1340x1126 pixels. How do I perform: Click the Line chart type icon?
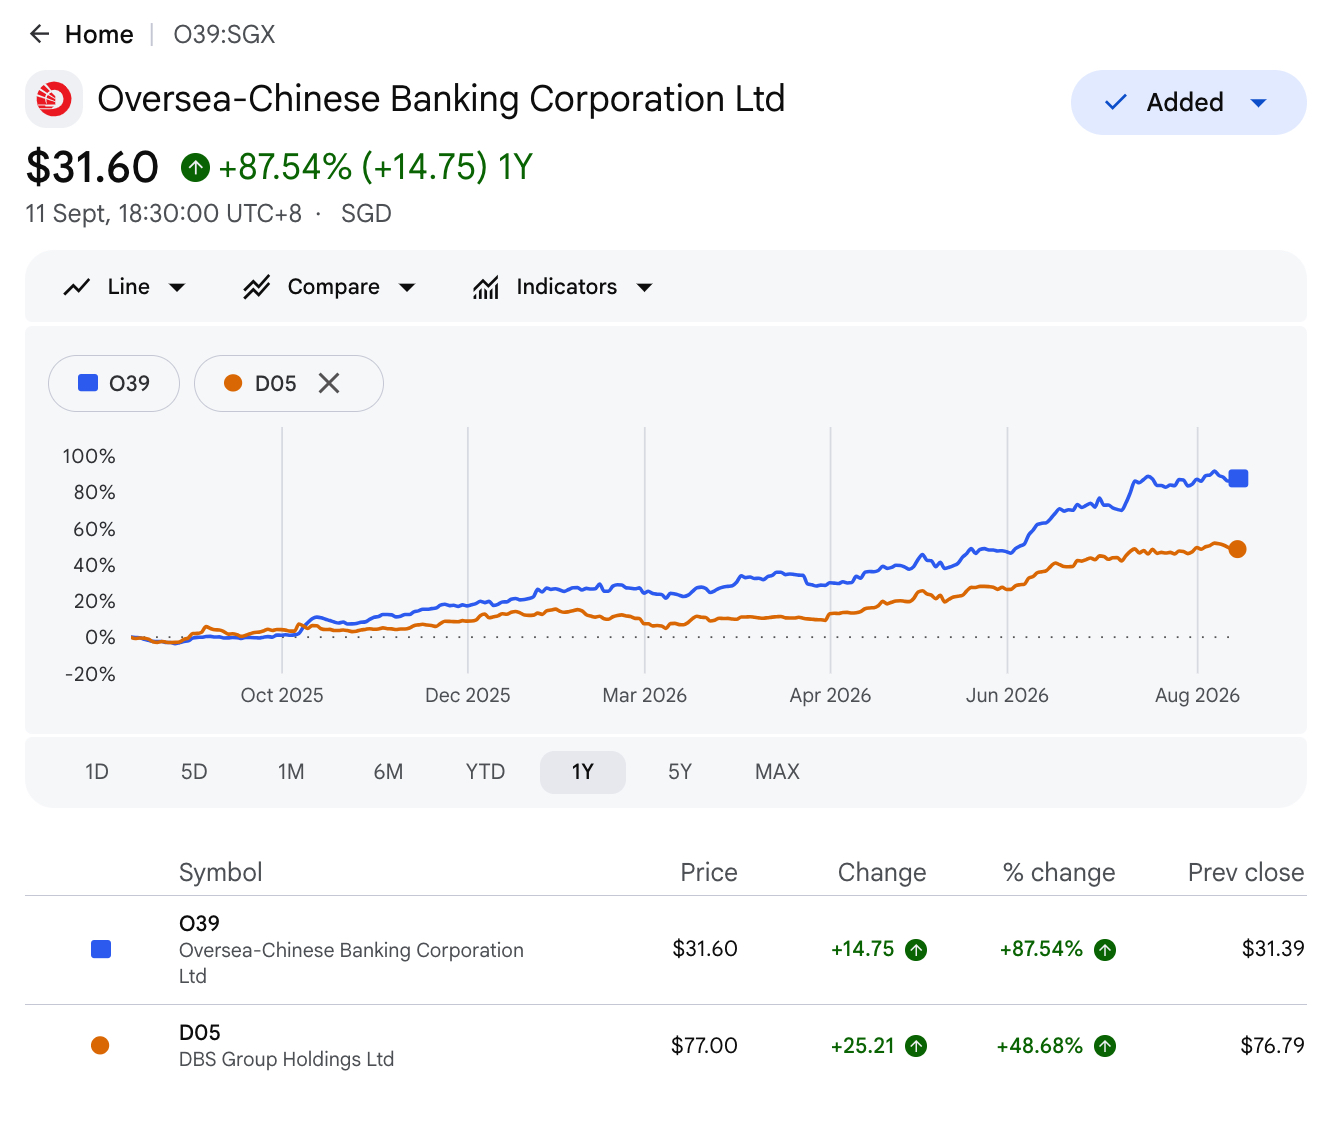tap(77, 287)
